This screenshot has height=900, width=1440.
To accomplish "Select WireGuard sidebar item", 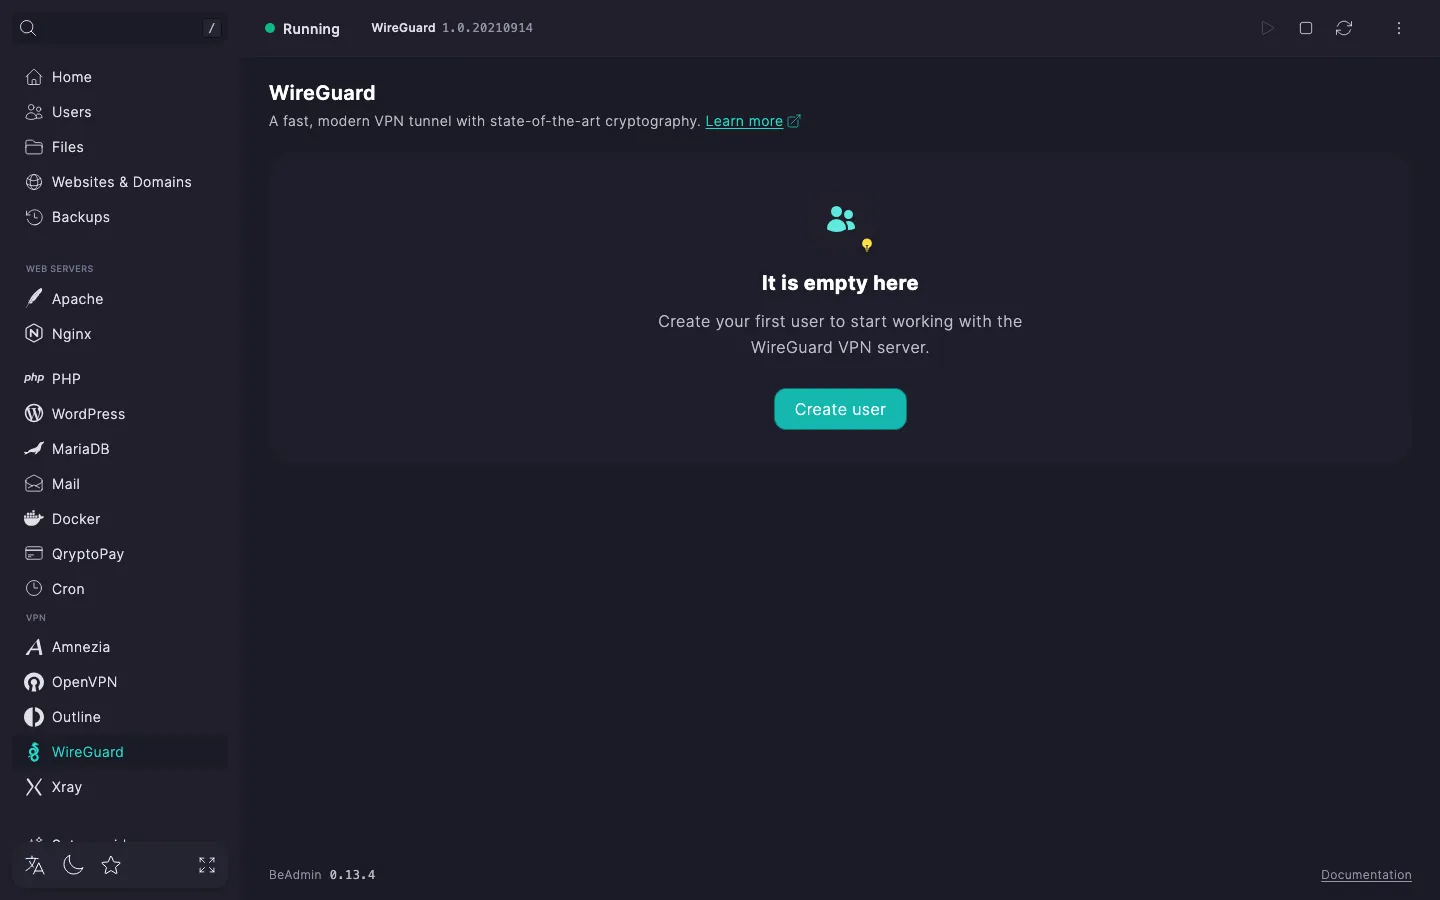I will pyautogui.click(x=120, y=752).
